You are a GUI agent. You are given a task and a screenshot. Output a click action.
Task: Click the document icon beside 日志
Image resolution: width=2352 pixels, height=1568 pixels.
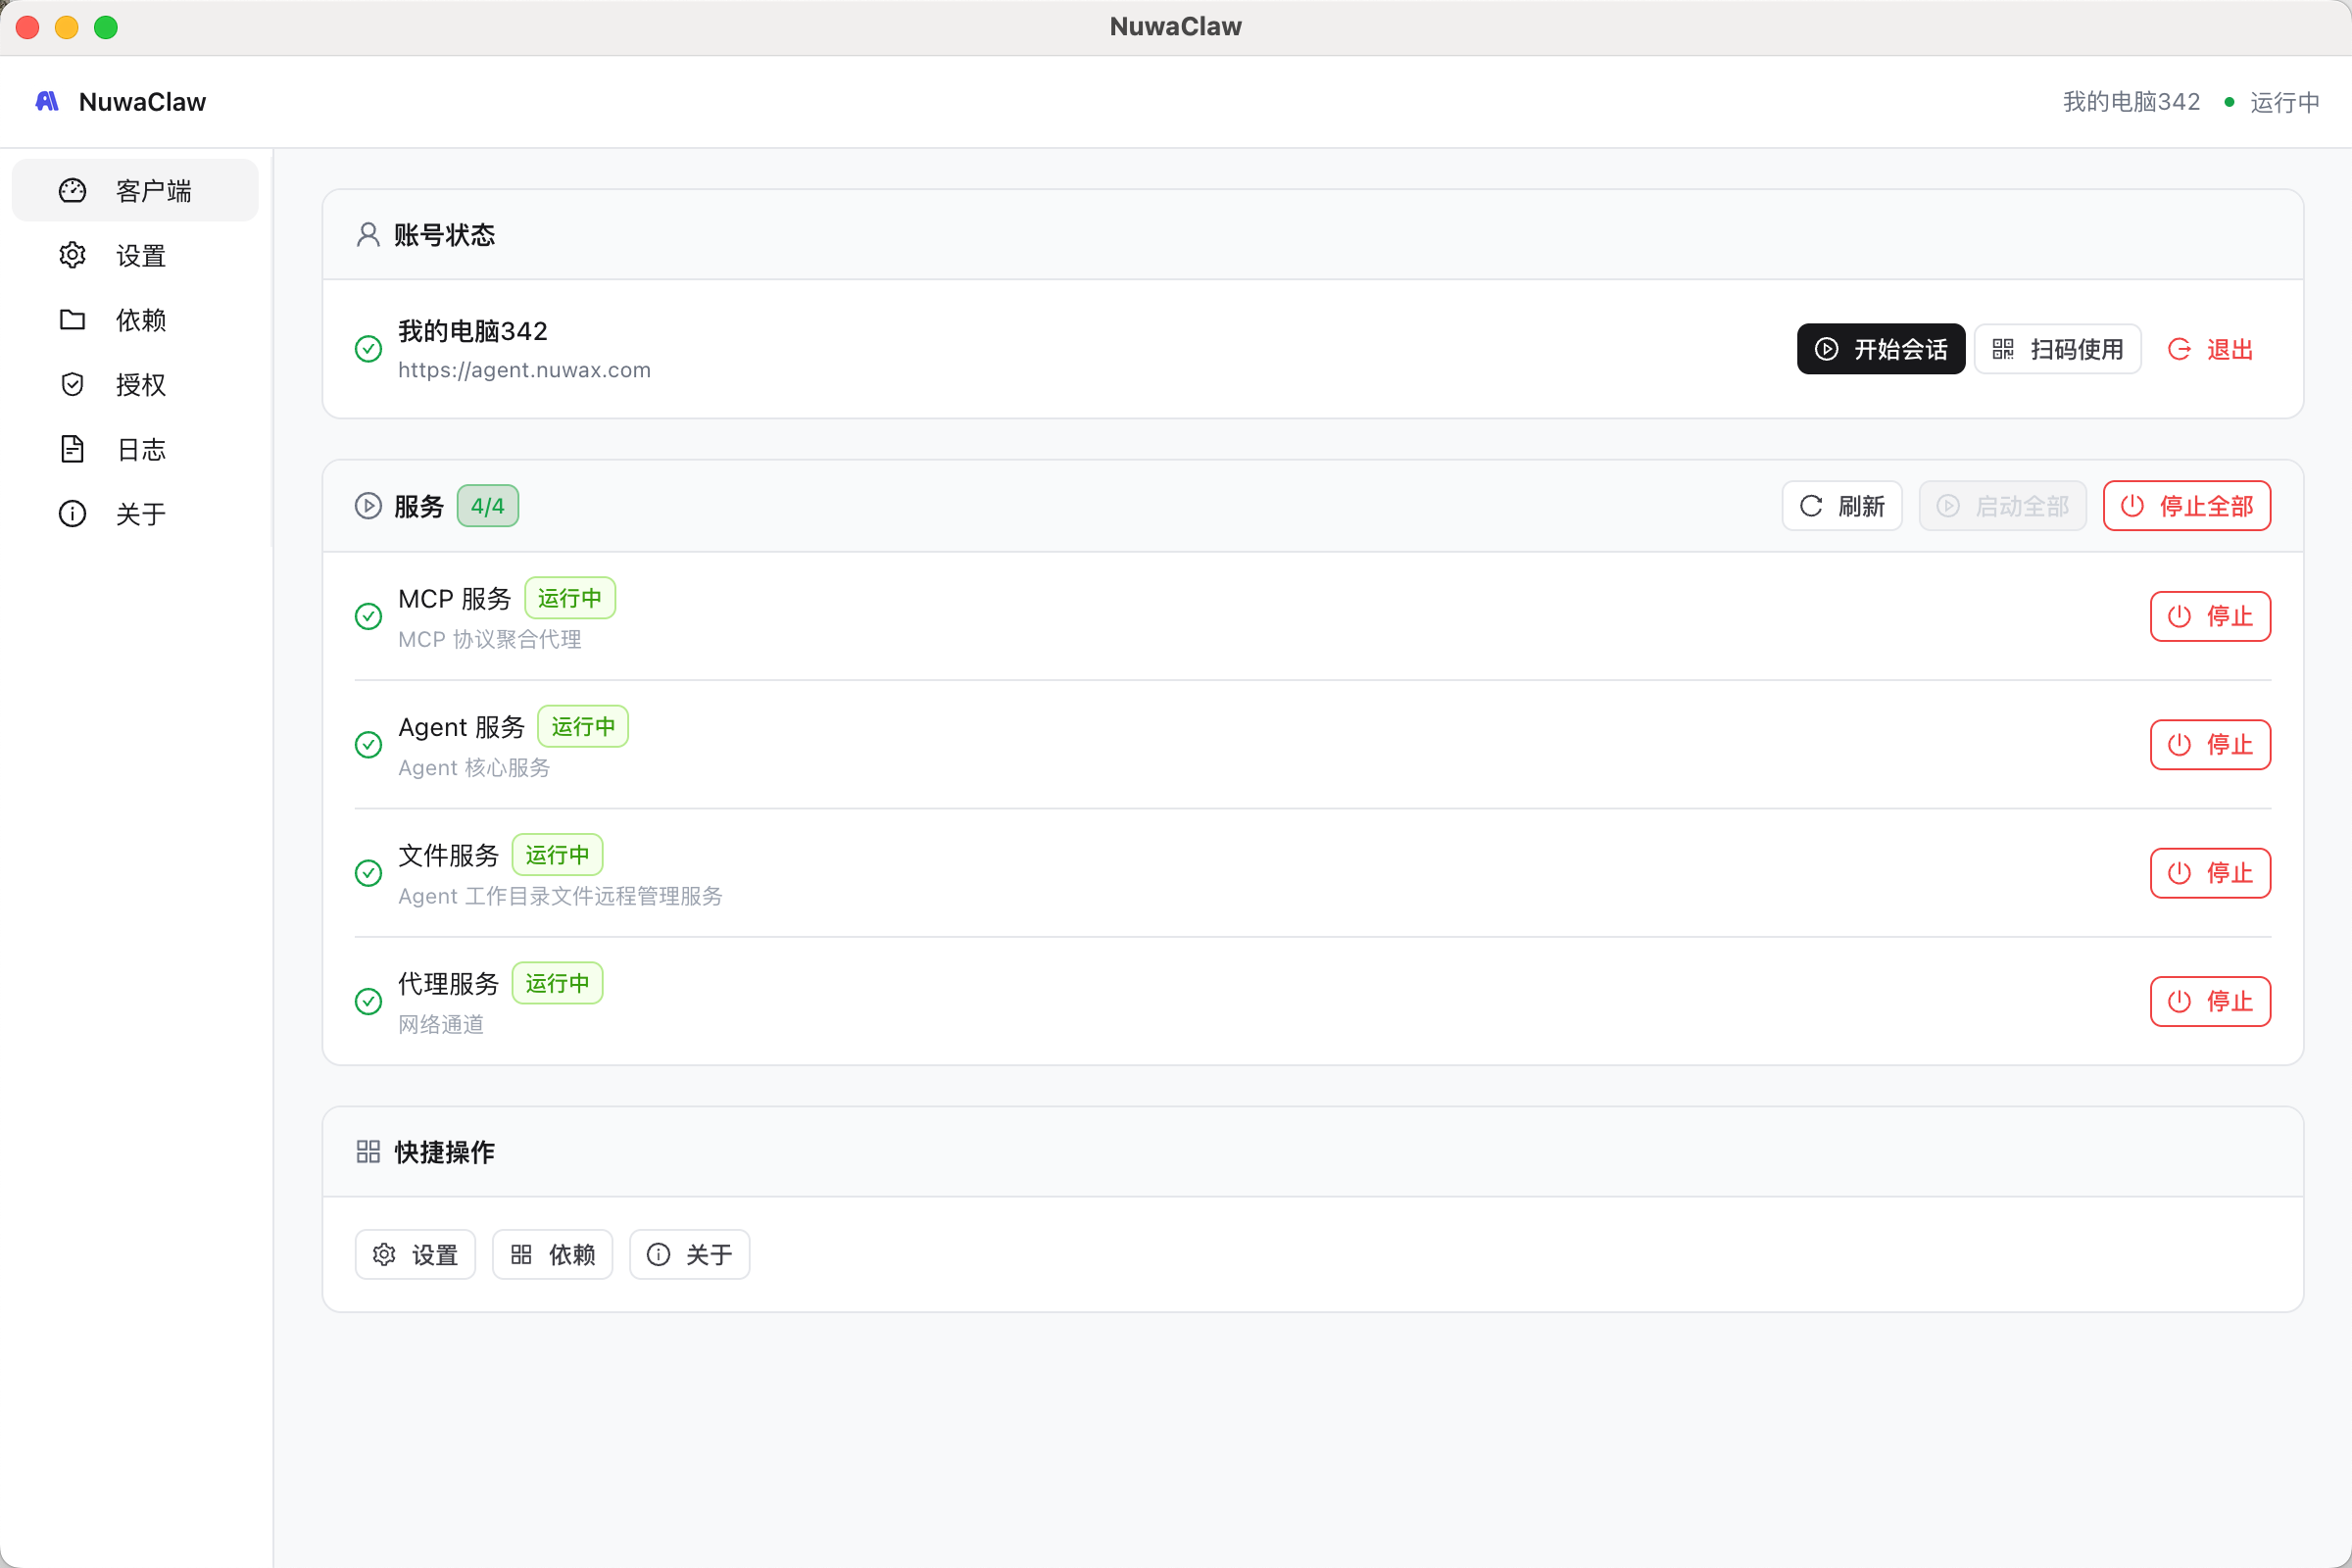[72, 449]
